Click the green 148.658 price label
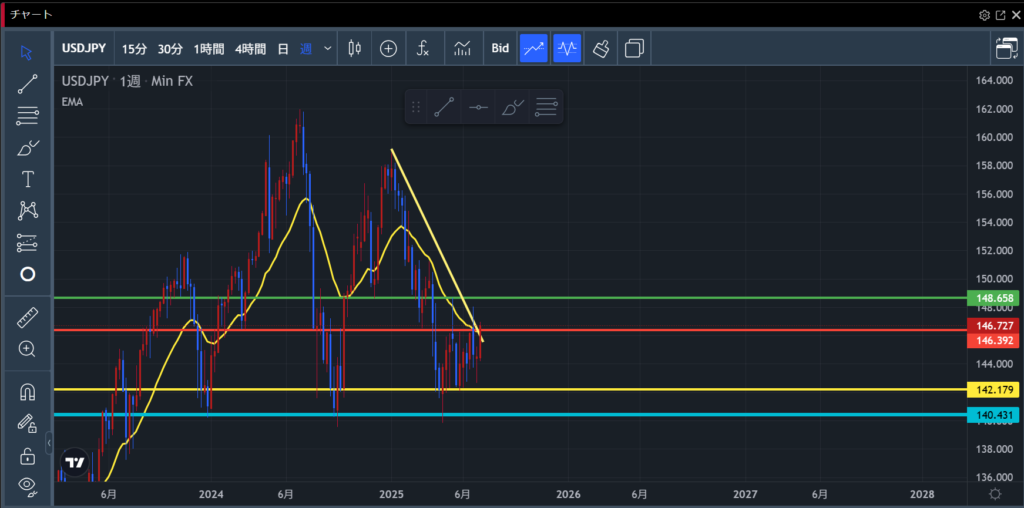Screen dimensions: 1024x508 [x=994, y=298]
